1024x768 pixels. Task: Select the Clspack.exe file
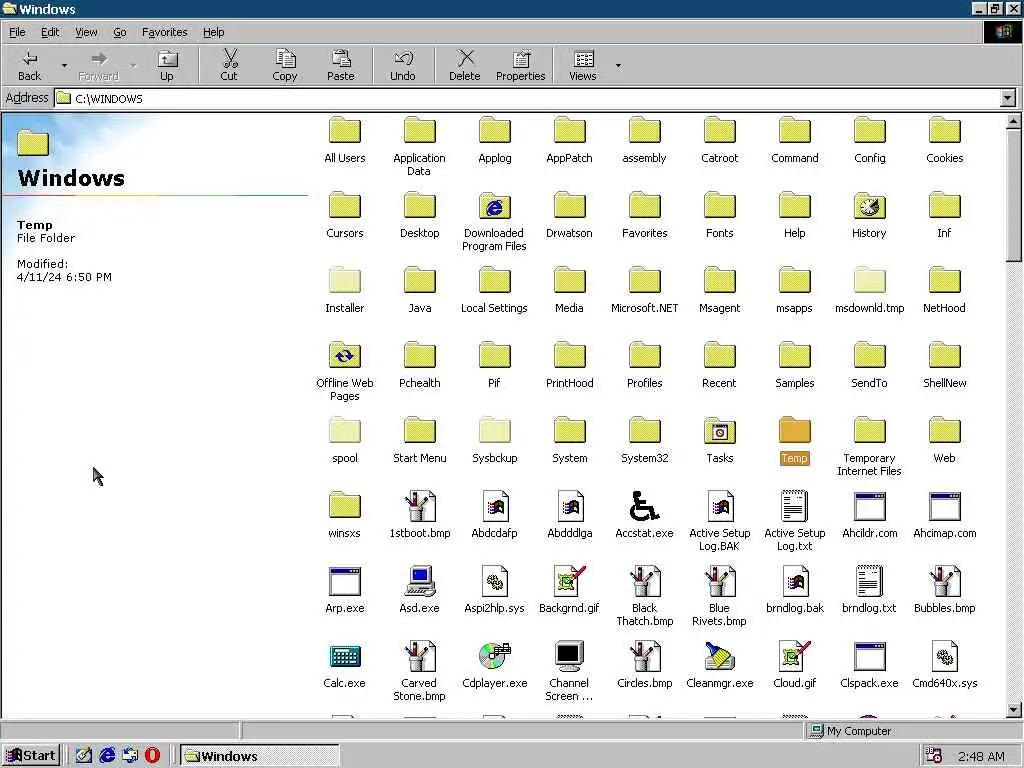869,665
